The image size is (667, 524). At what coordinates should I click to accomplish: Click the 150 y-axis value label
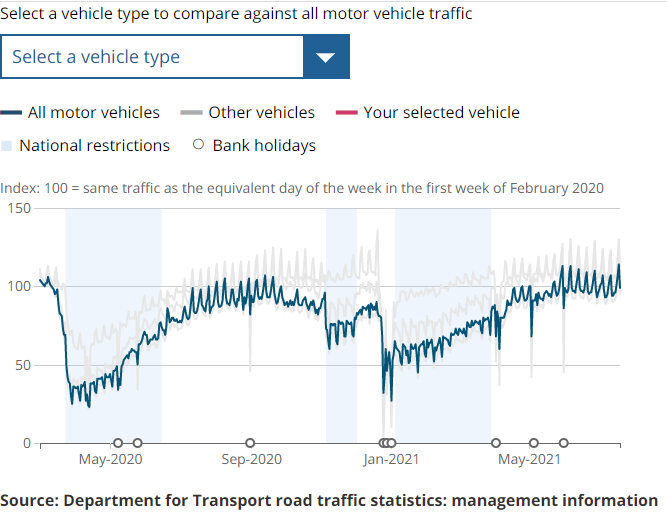click(x=19, y=208)
